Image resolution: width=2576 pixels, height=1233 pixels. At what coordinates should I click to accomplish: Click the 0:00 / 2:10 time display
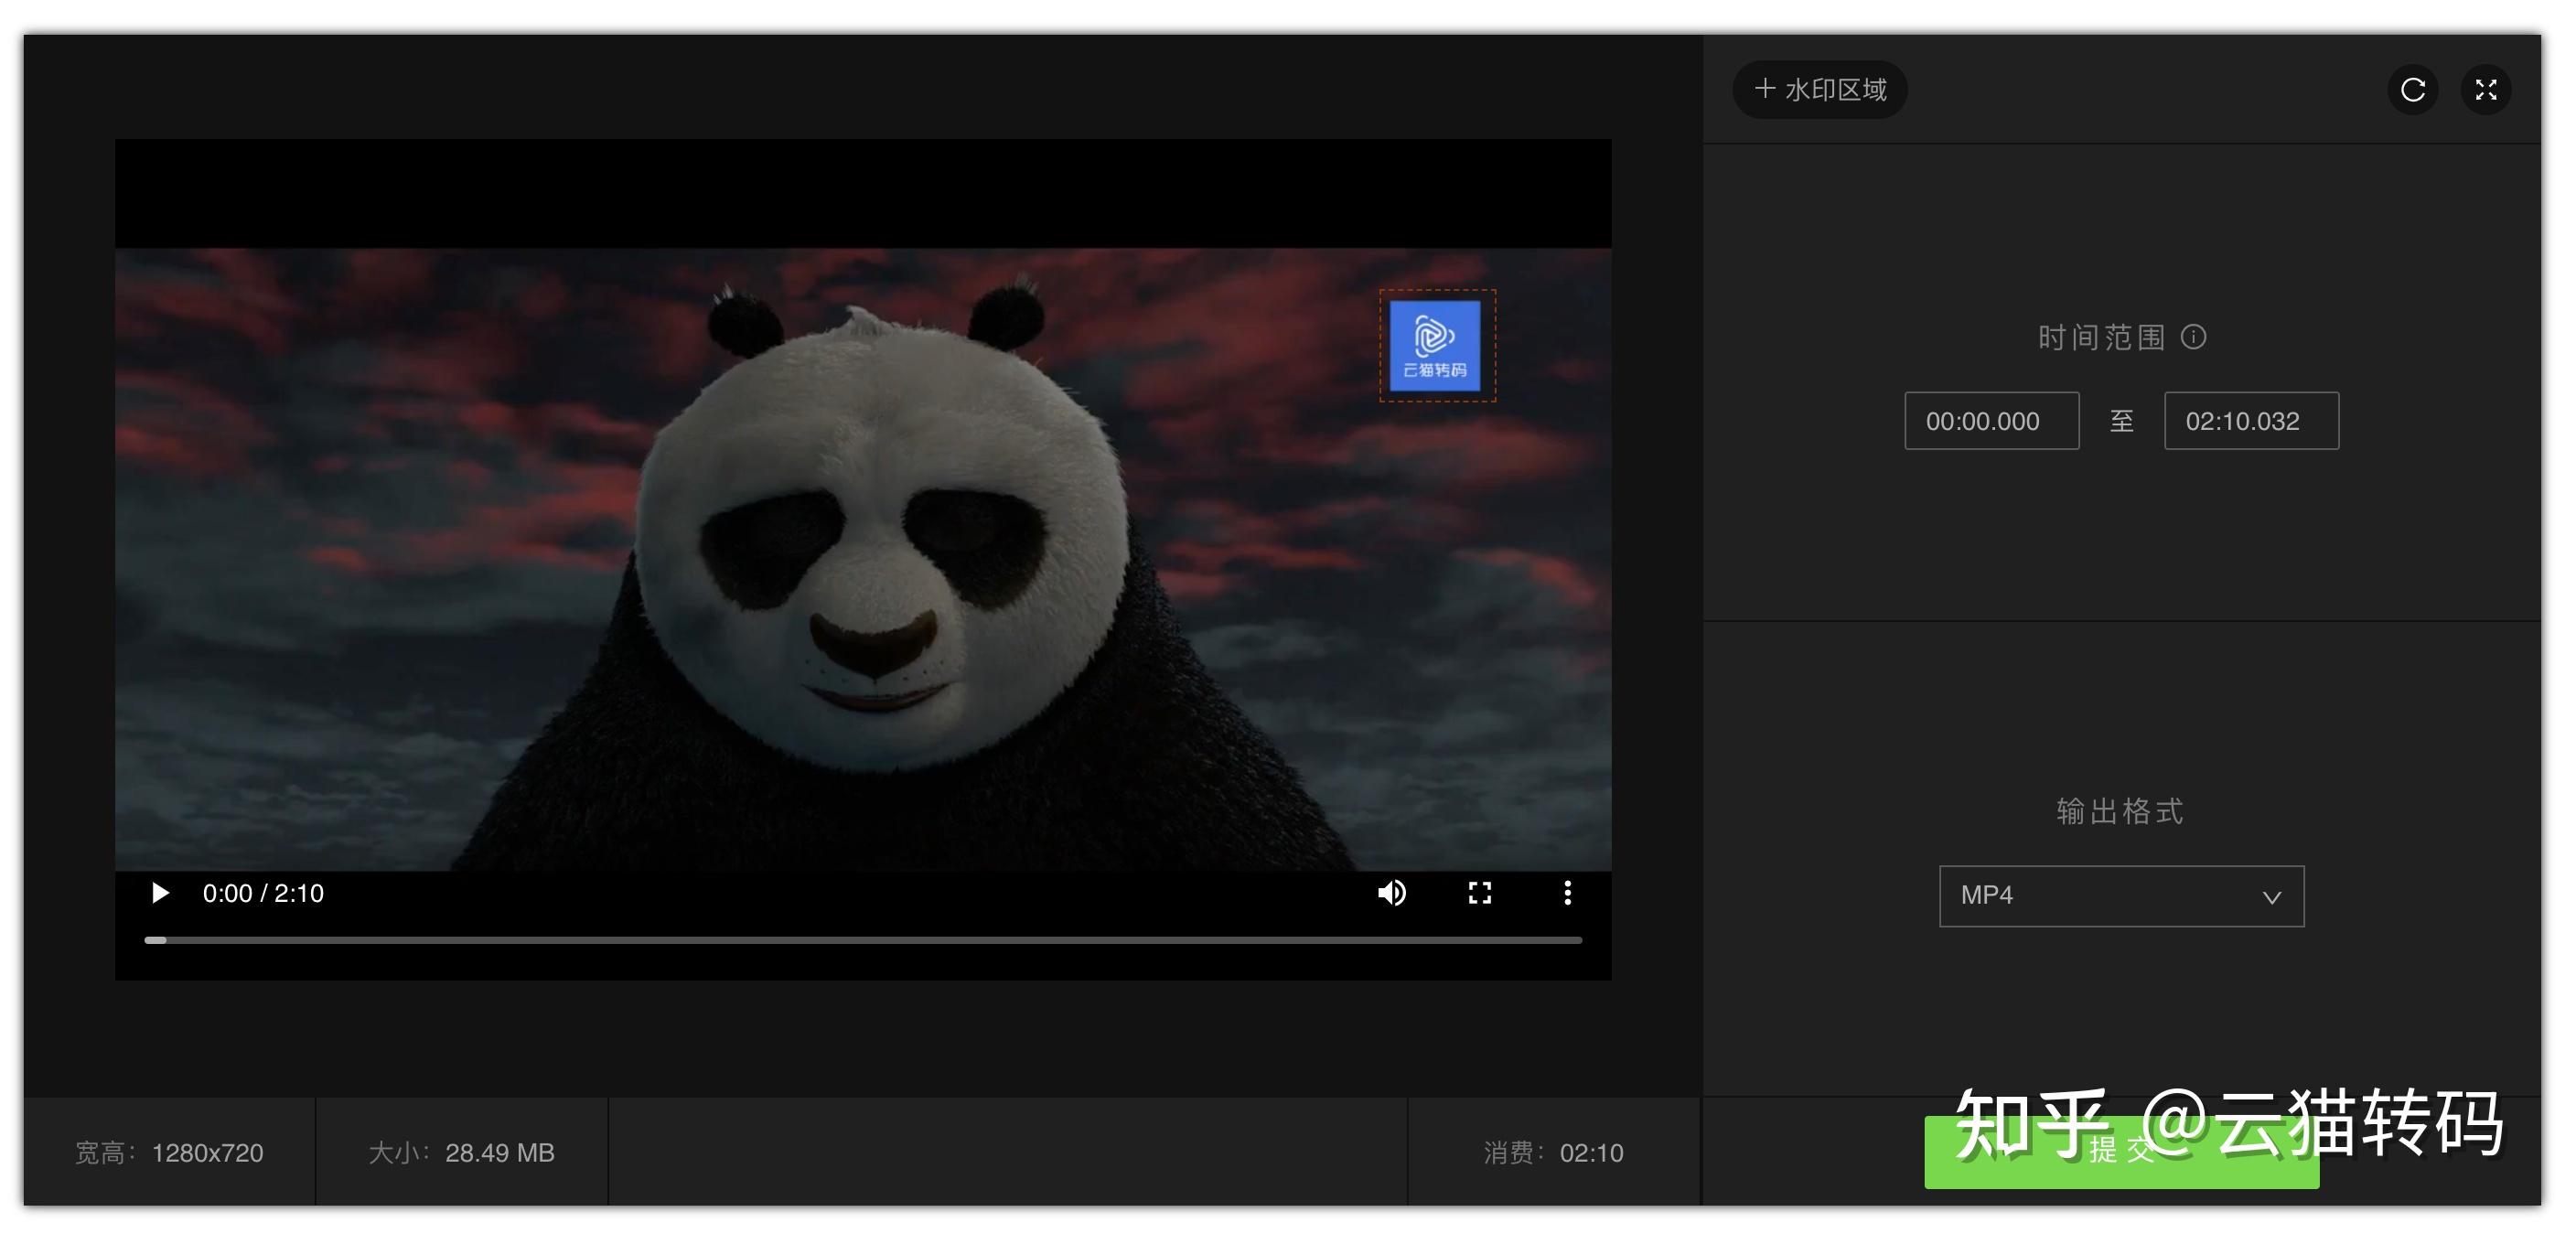click(263, 893)
